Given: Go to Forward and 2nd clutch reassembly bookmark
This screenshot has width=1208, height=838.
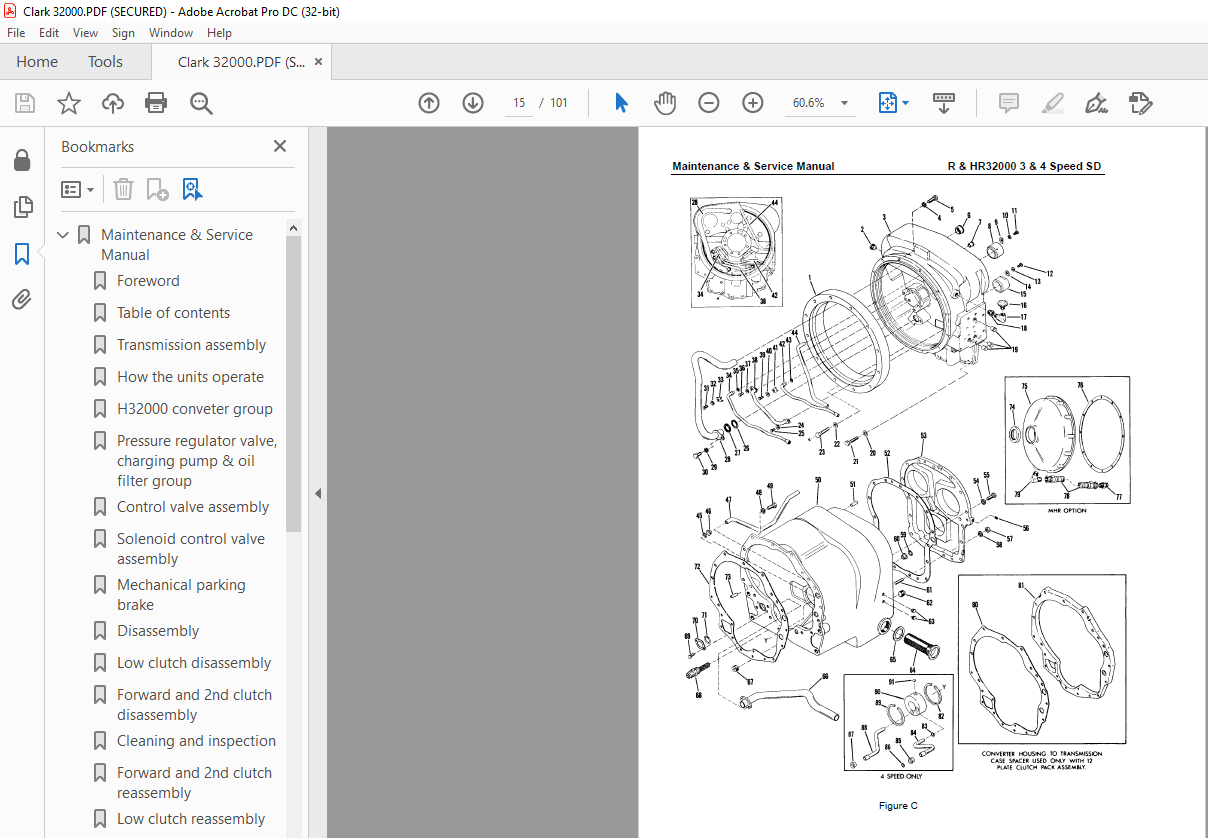Looking at the screenshot, I should pos(194,783).
